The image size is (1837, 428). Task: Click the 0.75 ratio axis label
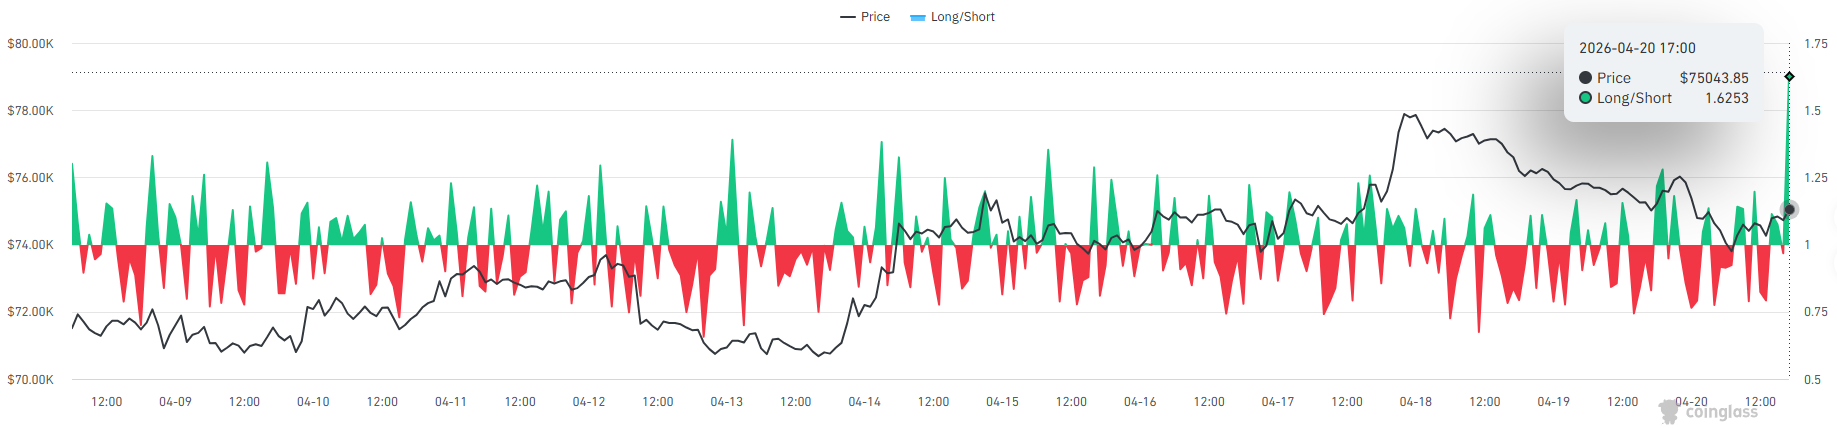point(1815,312)
